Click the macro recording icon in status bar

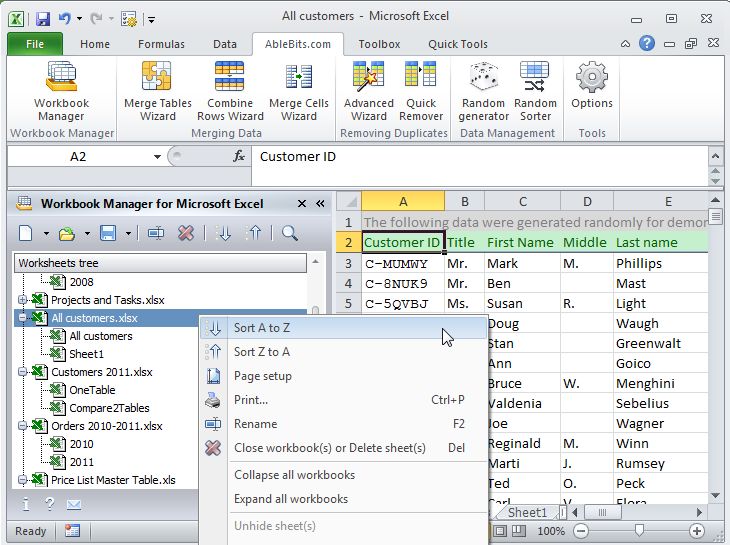(x=72, y=531)
